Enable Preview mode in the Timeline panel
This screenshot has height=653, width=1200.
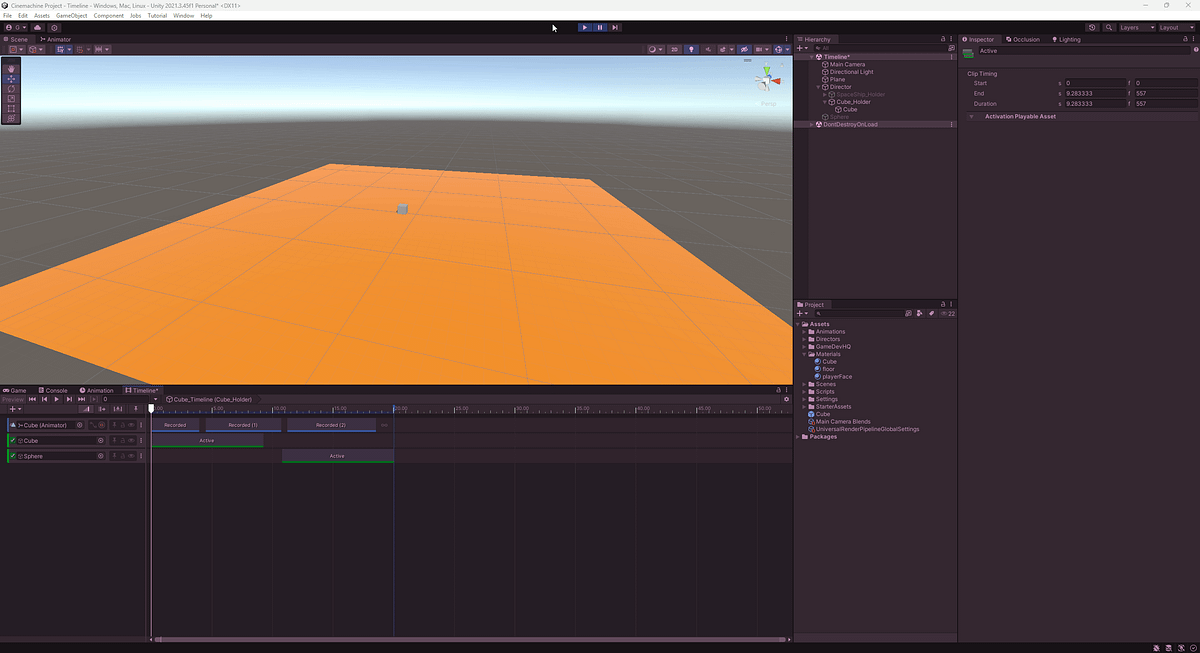(13, 399)
